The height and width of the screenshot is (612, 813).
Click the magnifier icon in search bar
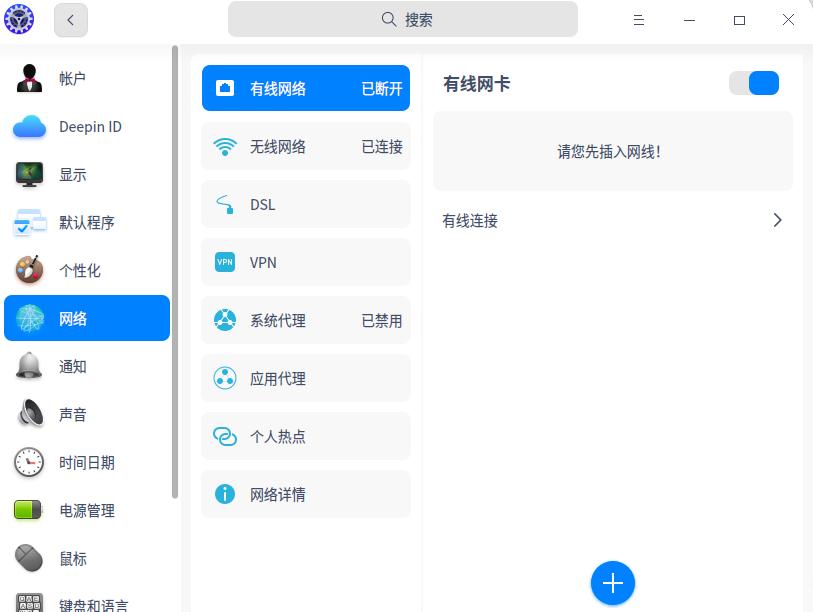click(388, 20)
